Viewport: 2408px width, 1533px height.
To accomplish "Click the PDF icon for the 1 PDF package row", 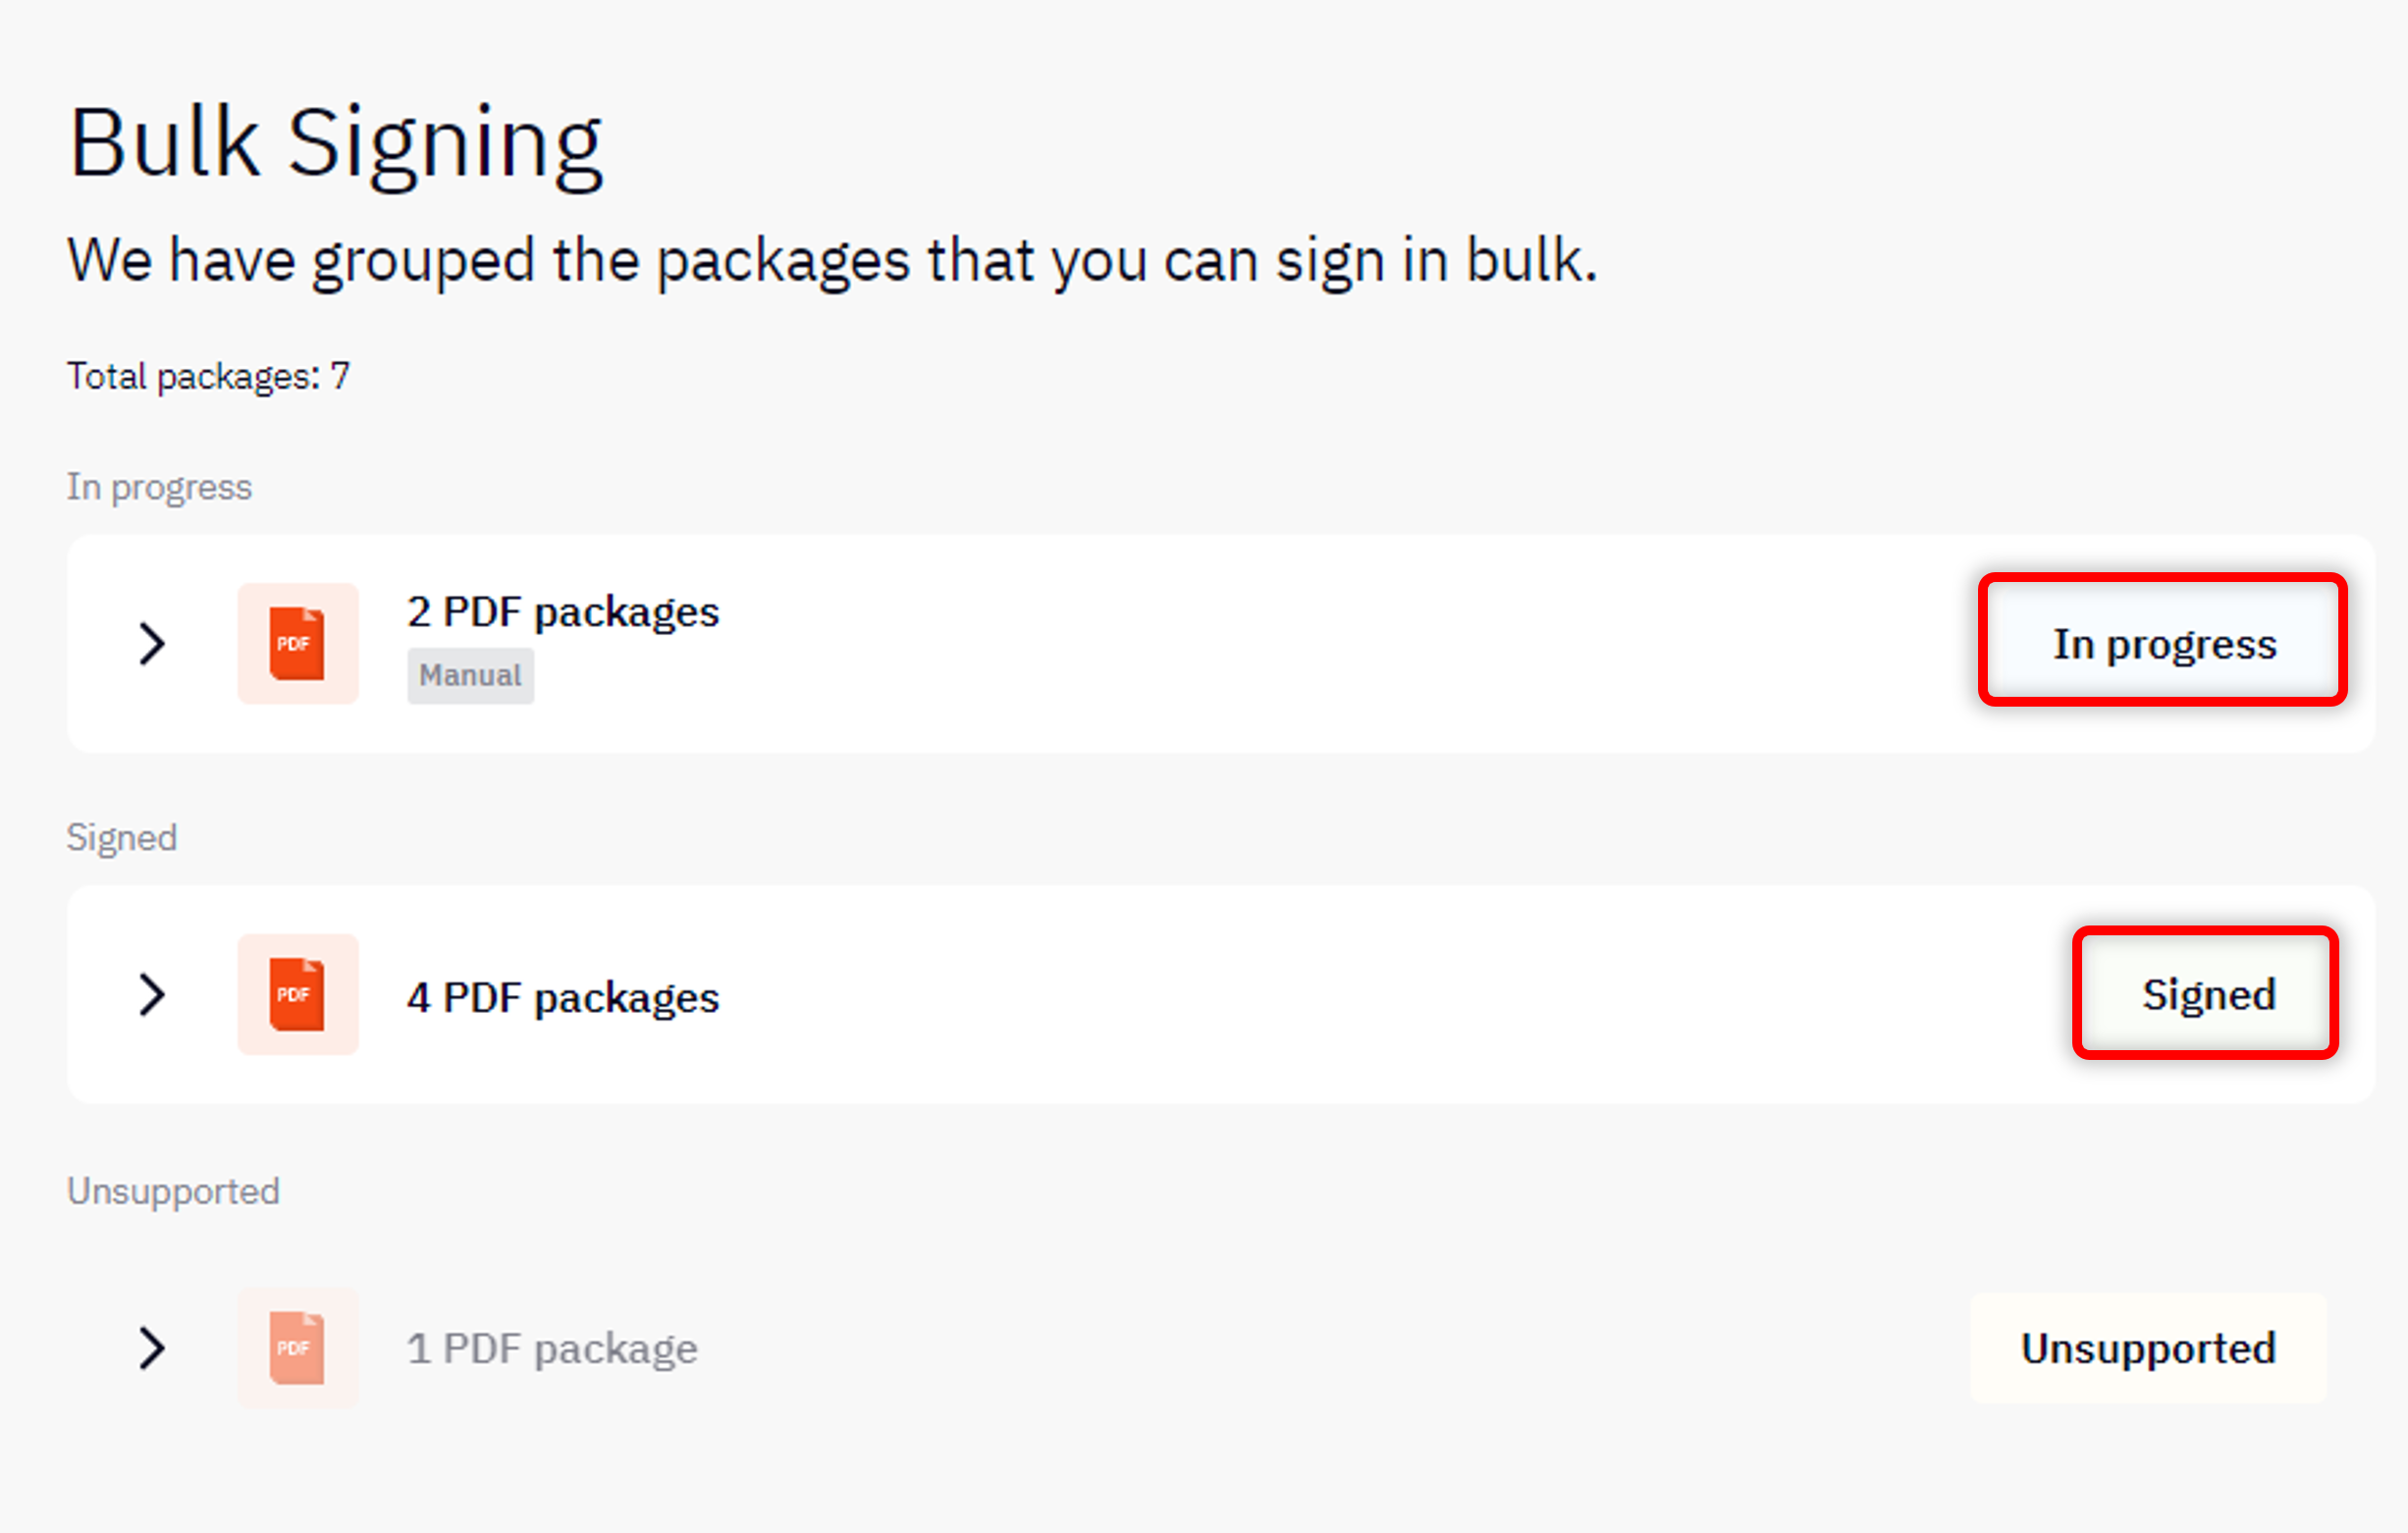I will click(297, 1348).
